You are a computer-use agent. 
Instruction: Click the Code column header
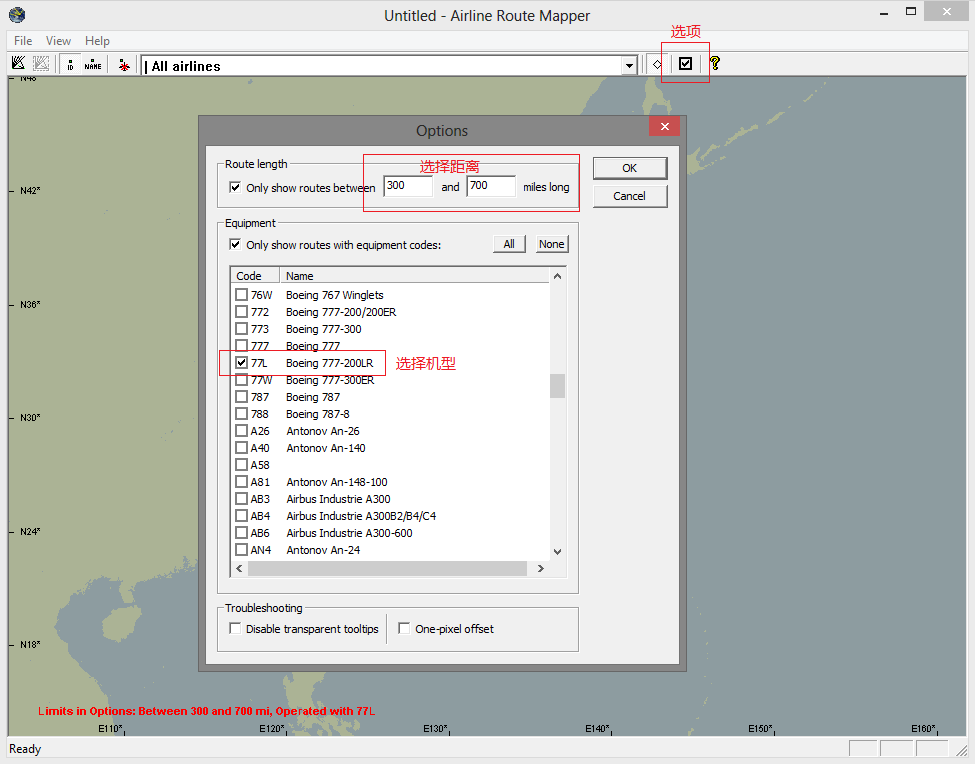[x=256, y=275]
